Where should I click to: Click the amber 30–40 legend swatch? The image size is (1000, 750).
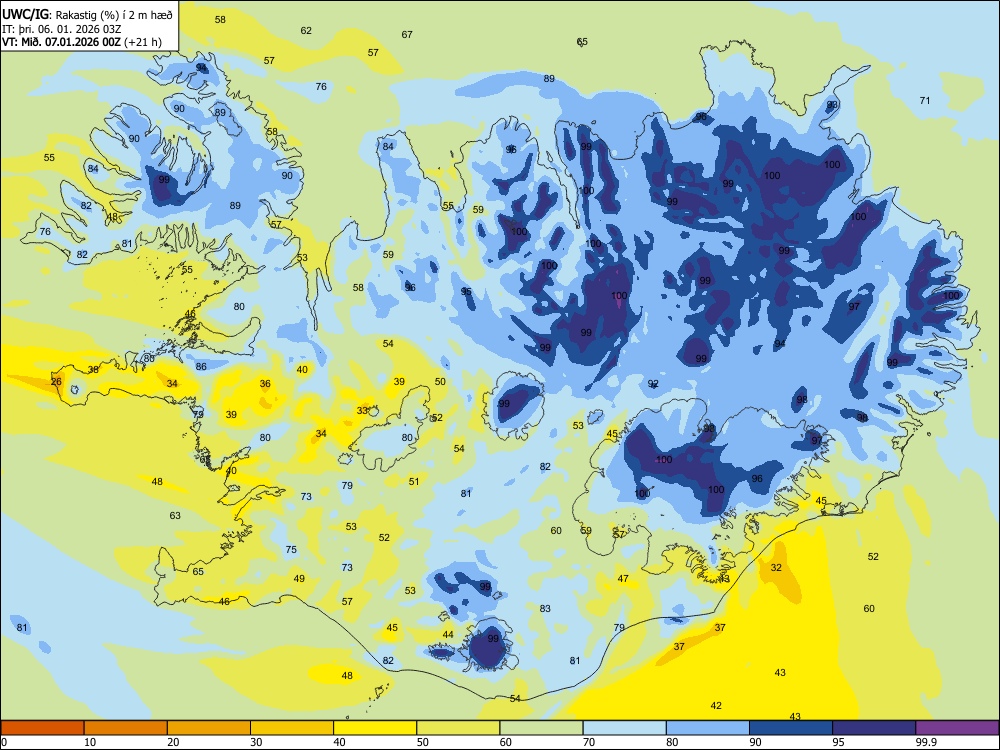292,728
